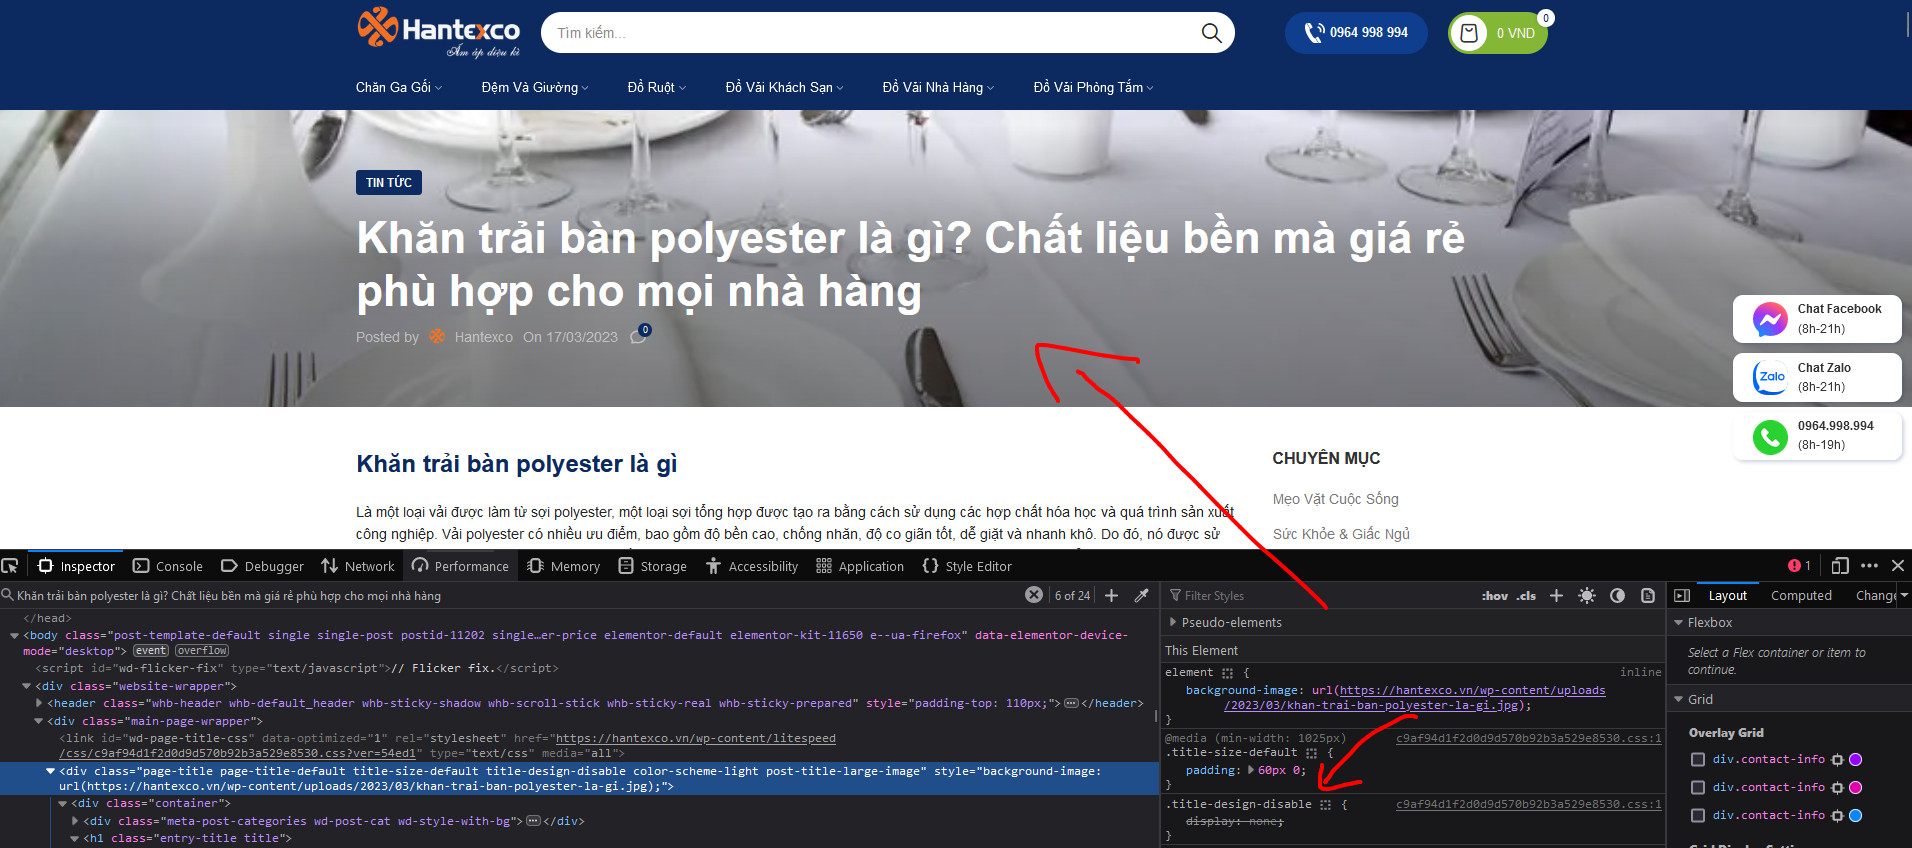The height and width of the screenshot is (848, 1912).
Task: Open the shopping cart 0 VND
Action: pos(1497,33)
